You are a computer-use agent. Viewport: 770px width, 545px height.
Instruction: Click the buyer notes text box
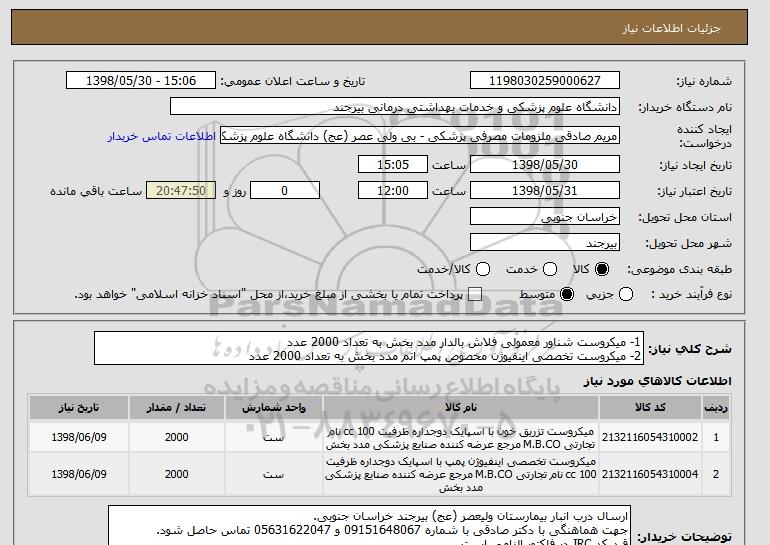tap(369, 525)
